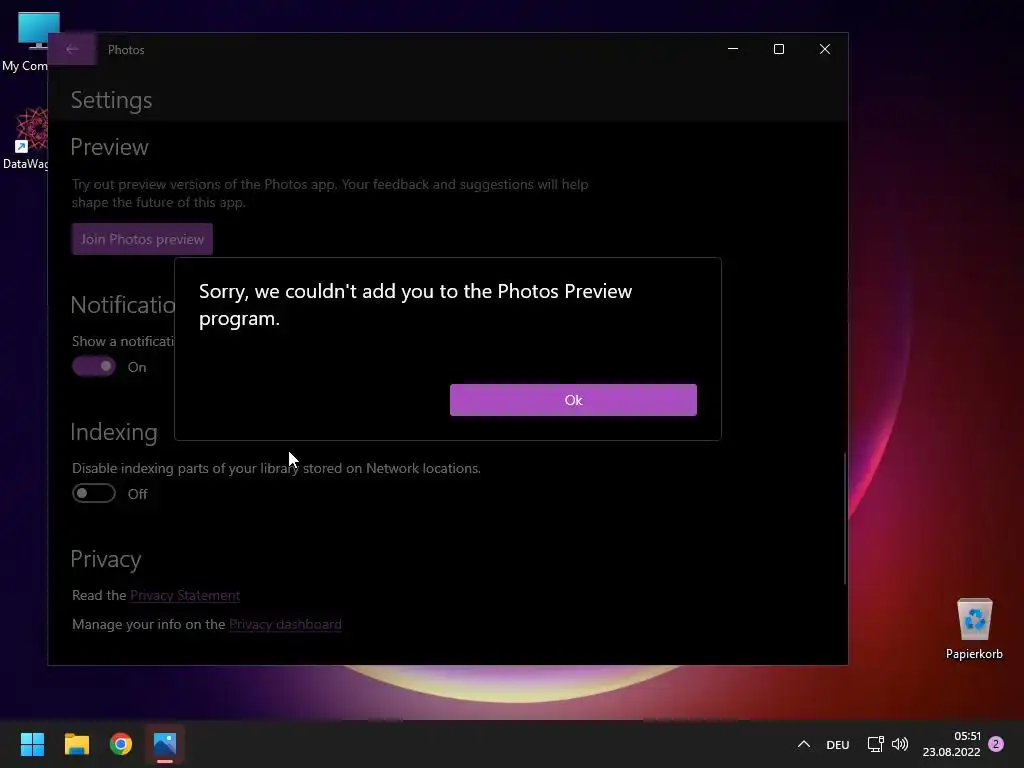This screenshot has height=768, width=1024.
Task: Show hidden icons in the system tray
Action: click(x=804, y=744)
